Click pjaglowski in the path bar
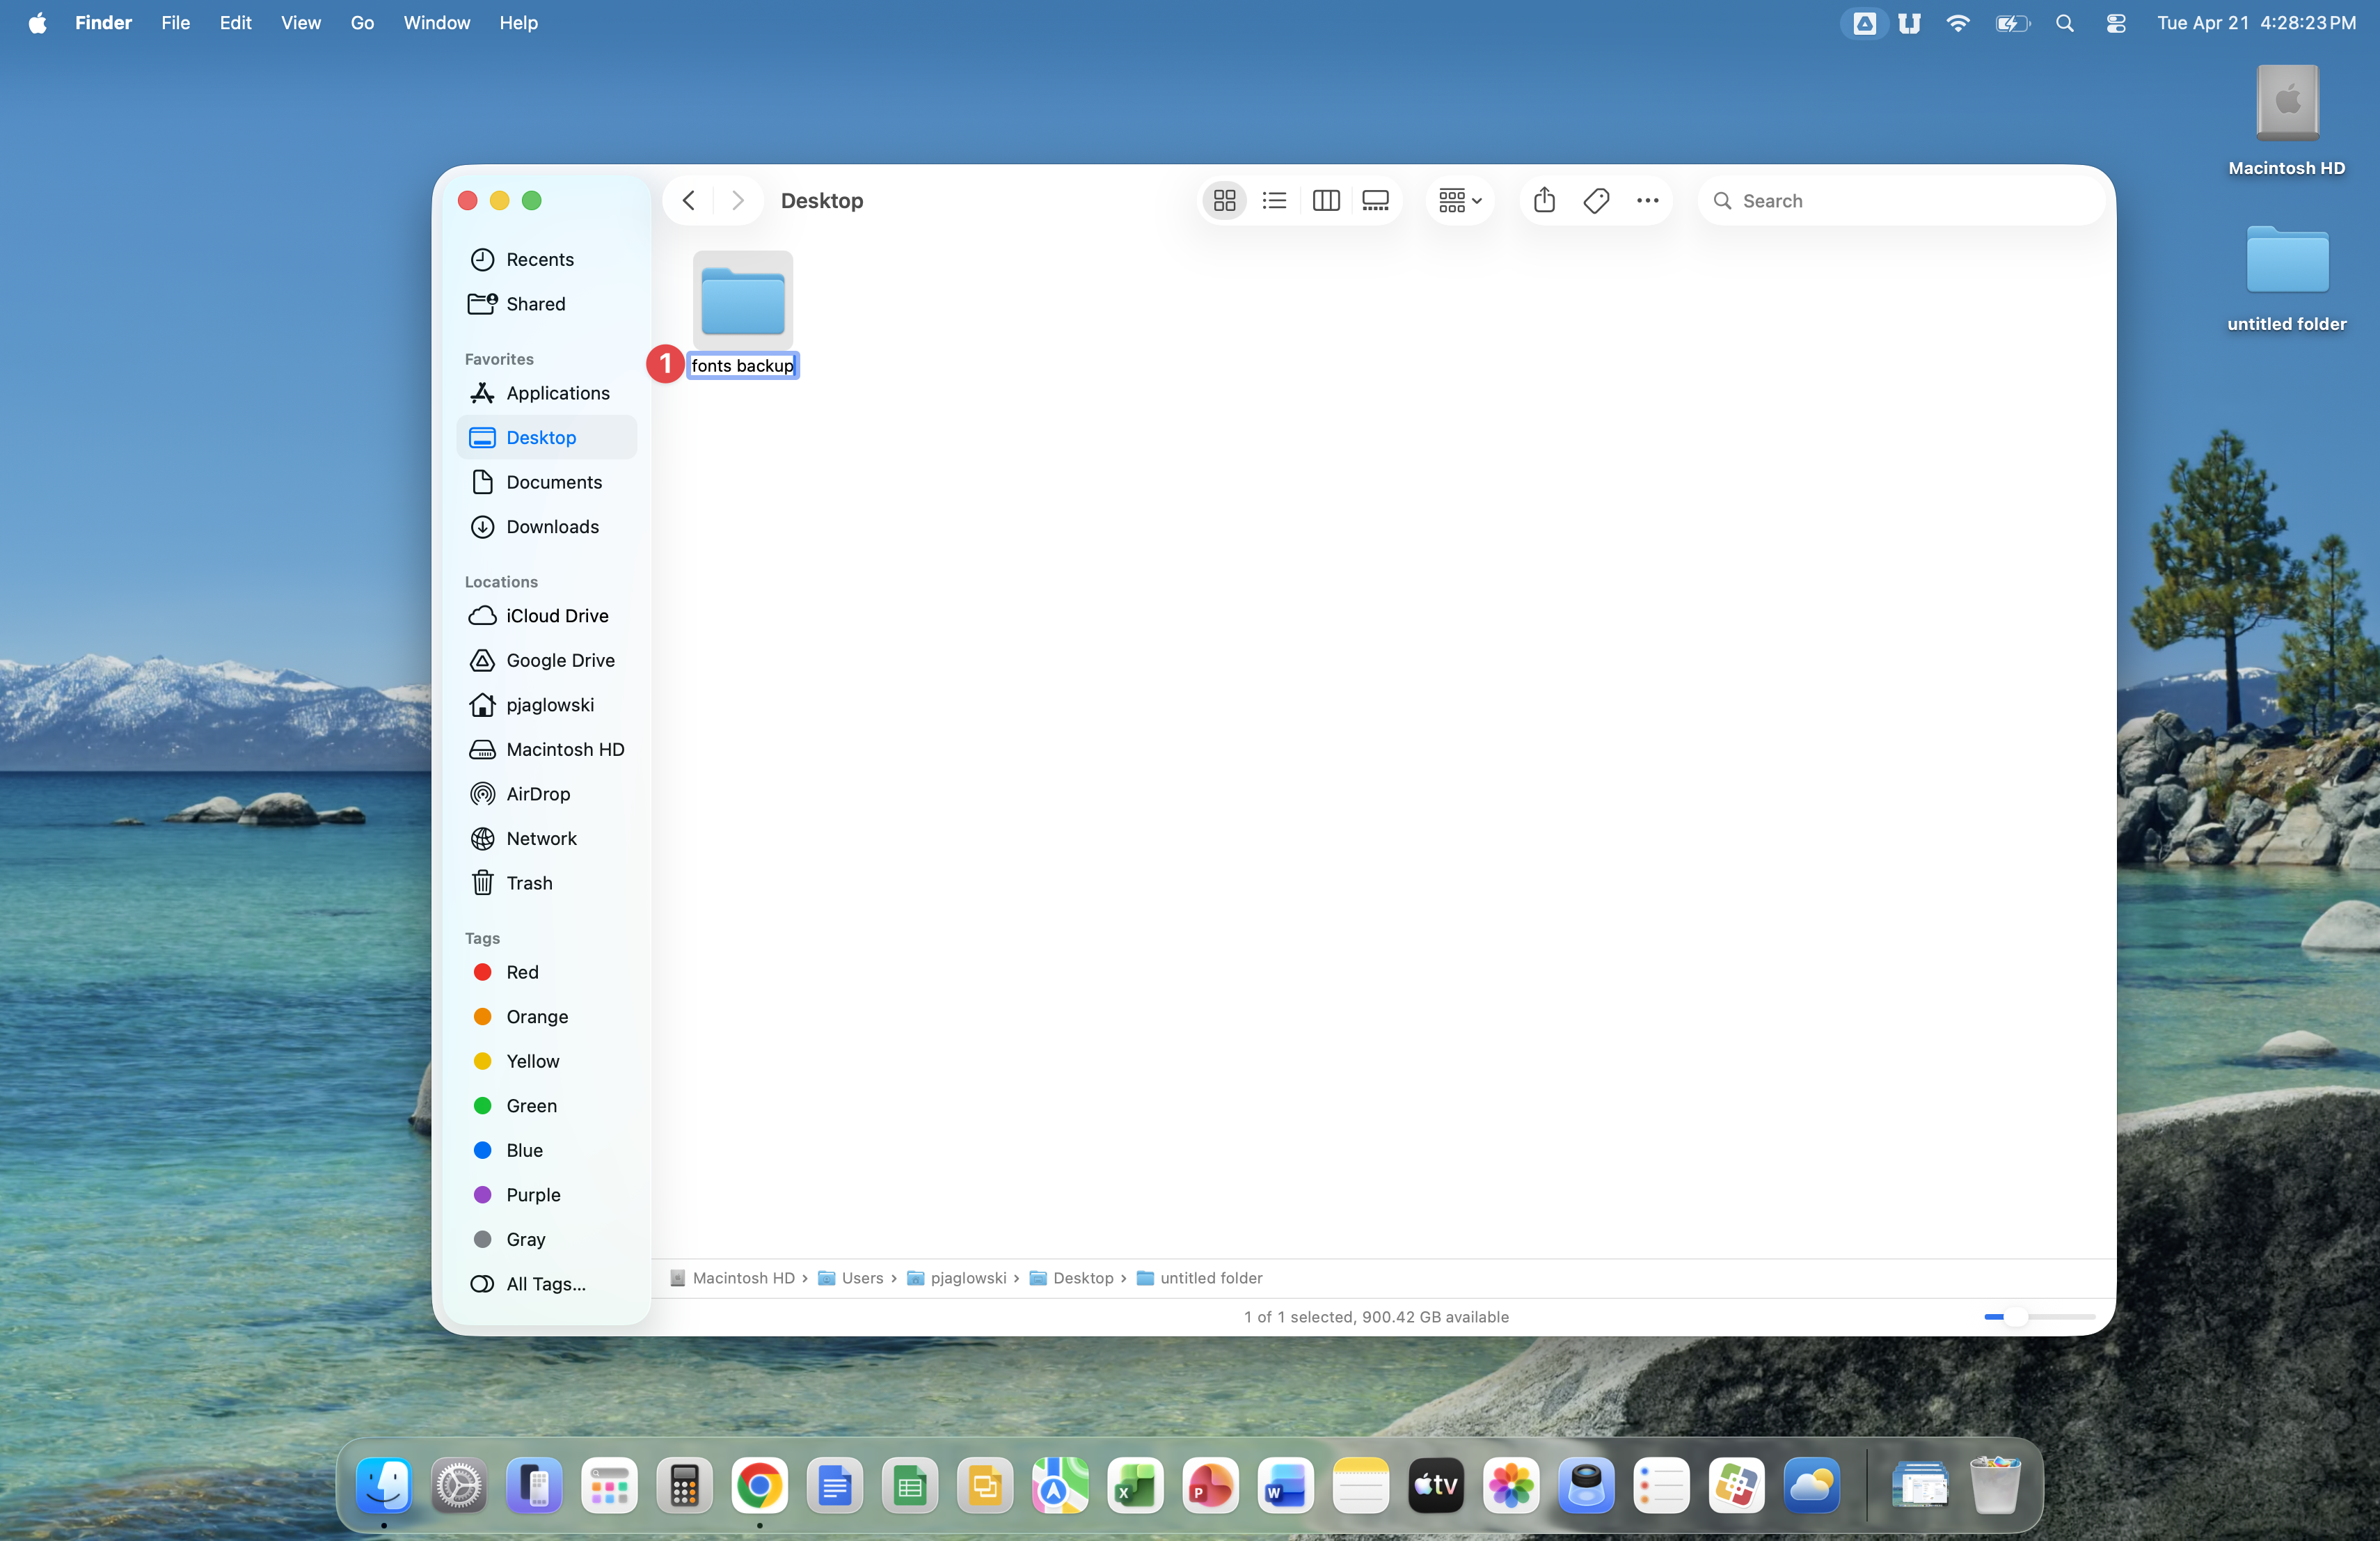 967,1278
